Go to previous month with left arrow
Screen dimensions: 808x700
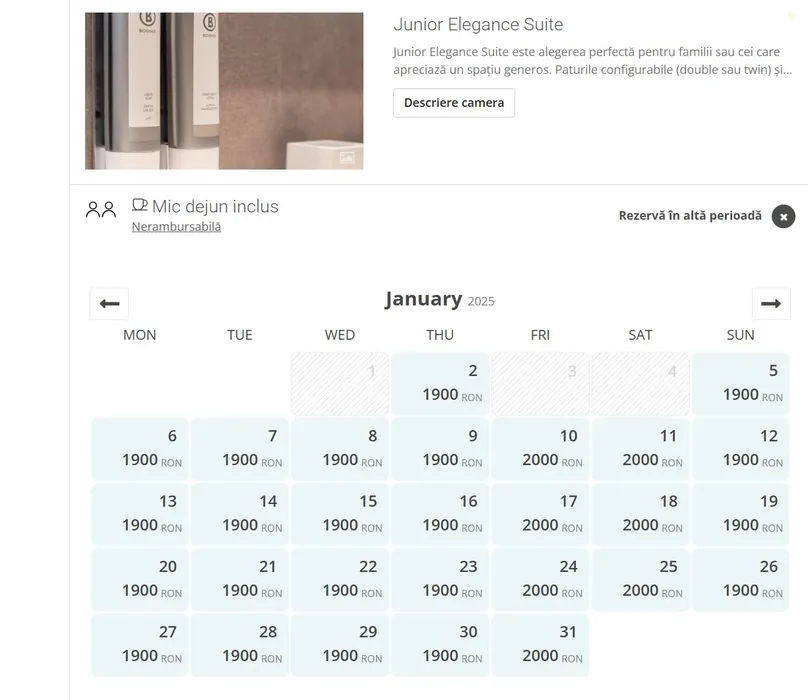click(109, 303)
